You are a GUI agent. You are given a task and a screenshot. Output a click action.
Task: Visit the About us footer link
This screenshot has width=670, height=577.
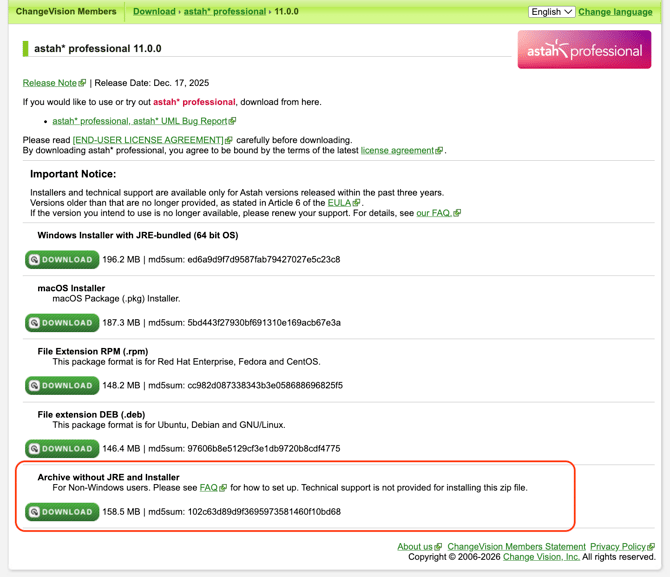(414, 547)
